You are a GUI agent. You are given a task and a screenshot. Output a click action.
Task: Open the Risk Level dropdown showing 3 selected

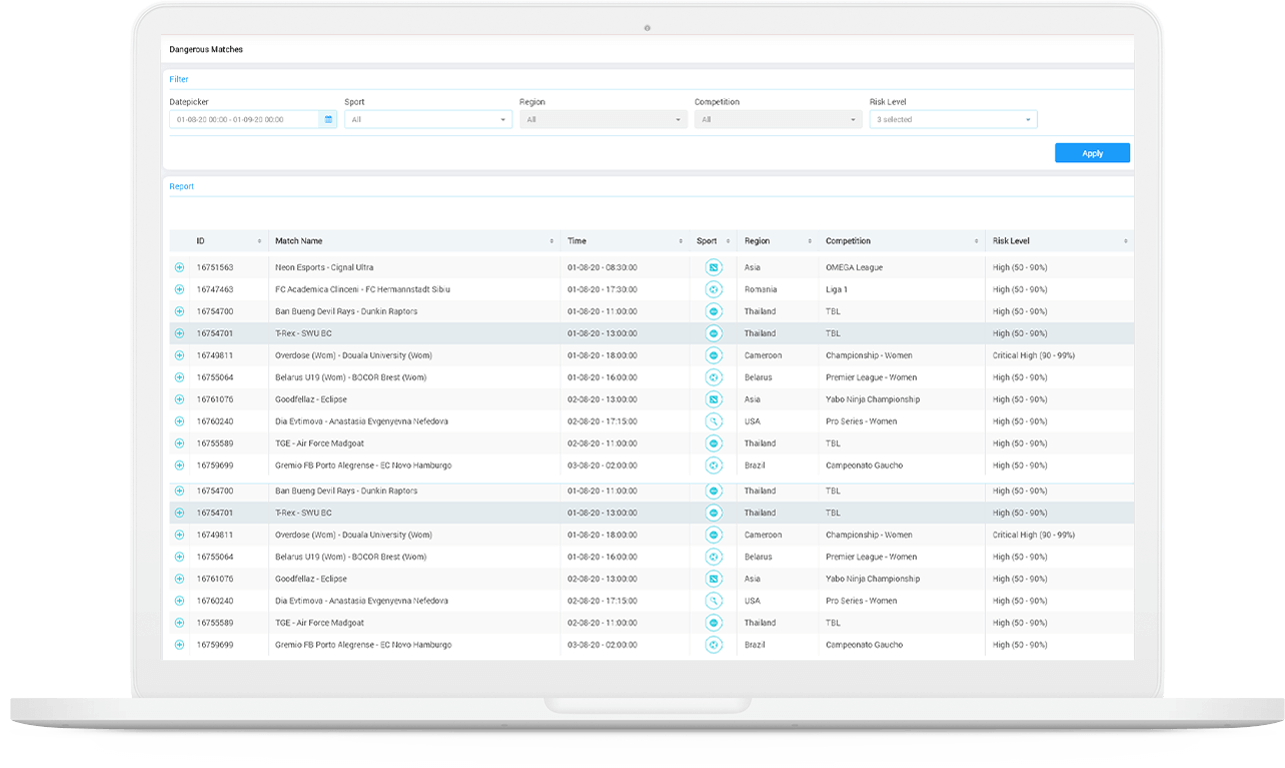point(953,120)
